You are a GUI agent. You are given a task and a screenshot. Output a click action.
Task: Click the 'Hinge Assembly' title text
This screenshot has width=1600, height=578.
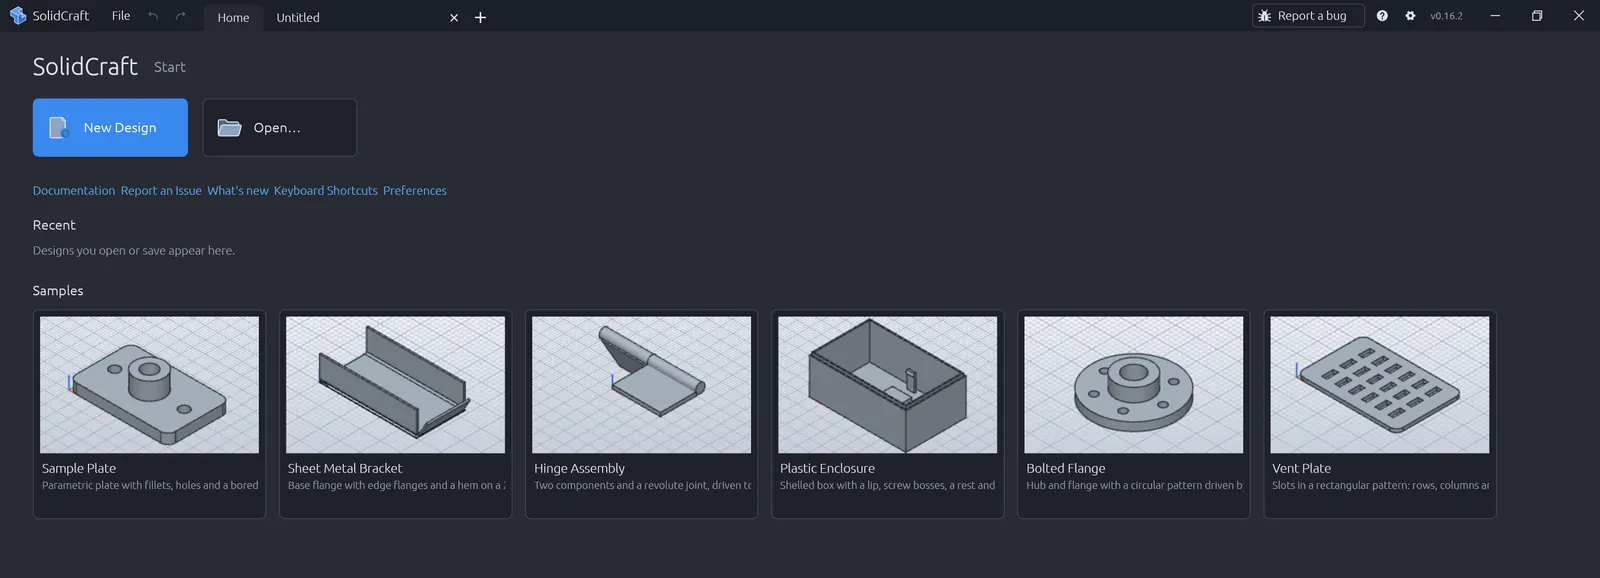tap(579, 468)
